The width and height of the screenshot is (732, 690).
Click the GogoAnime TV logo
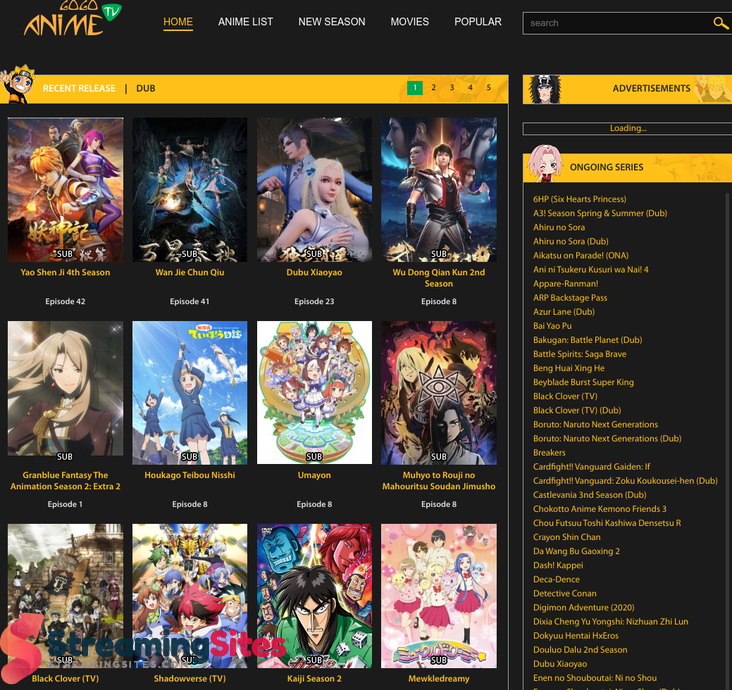pos(72,19)
